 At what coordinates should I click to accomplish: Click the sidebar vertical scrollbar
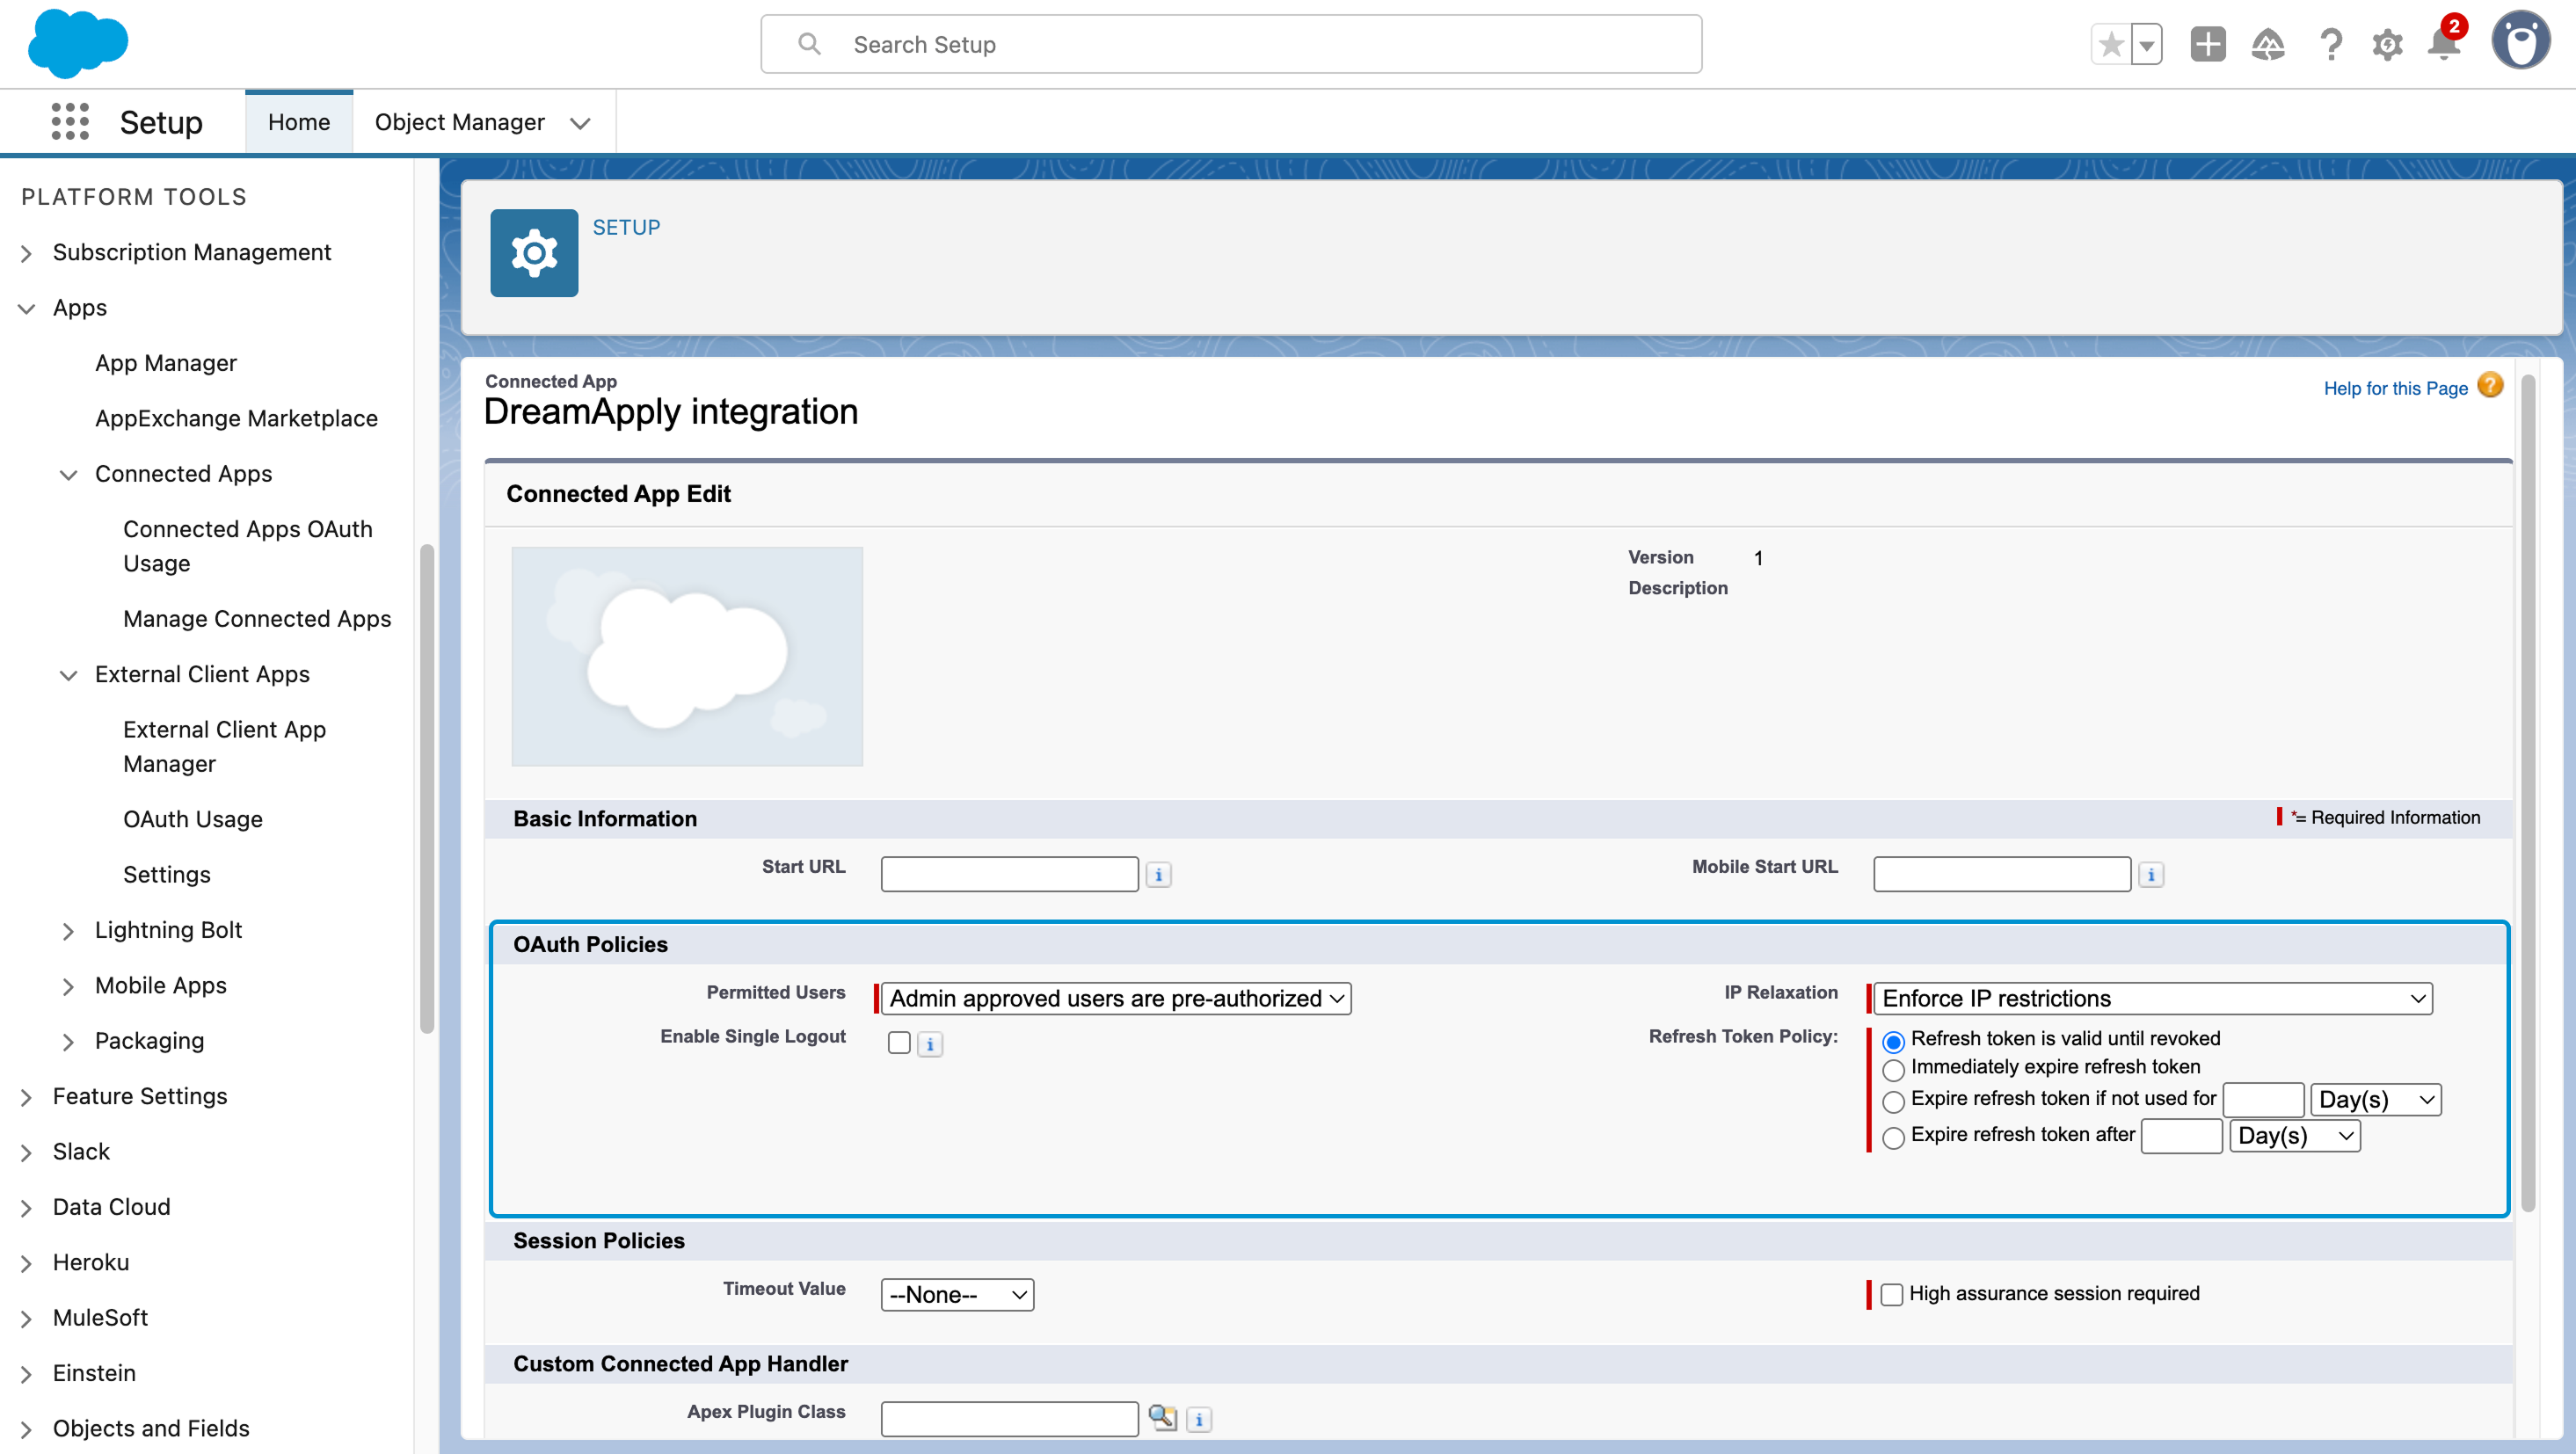pyautogui.click(x=427, y=788)
